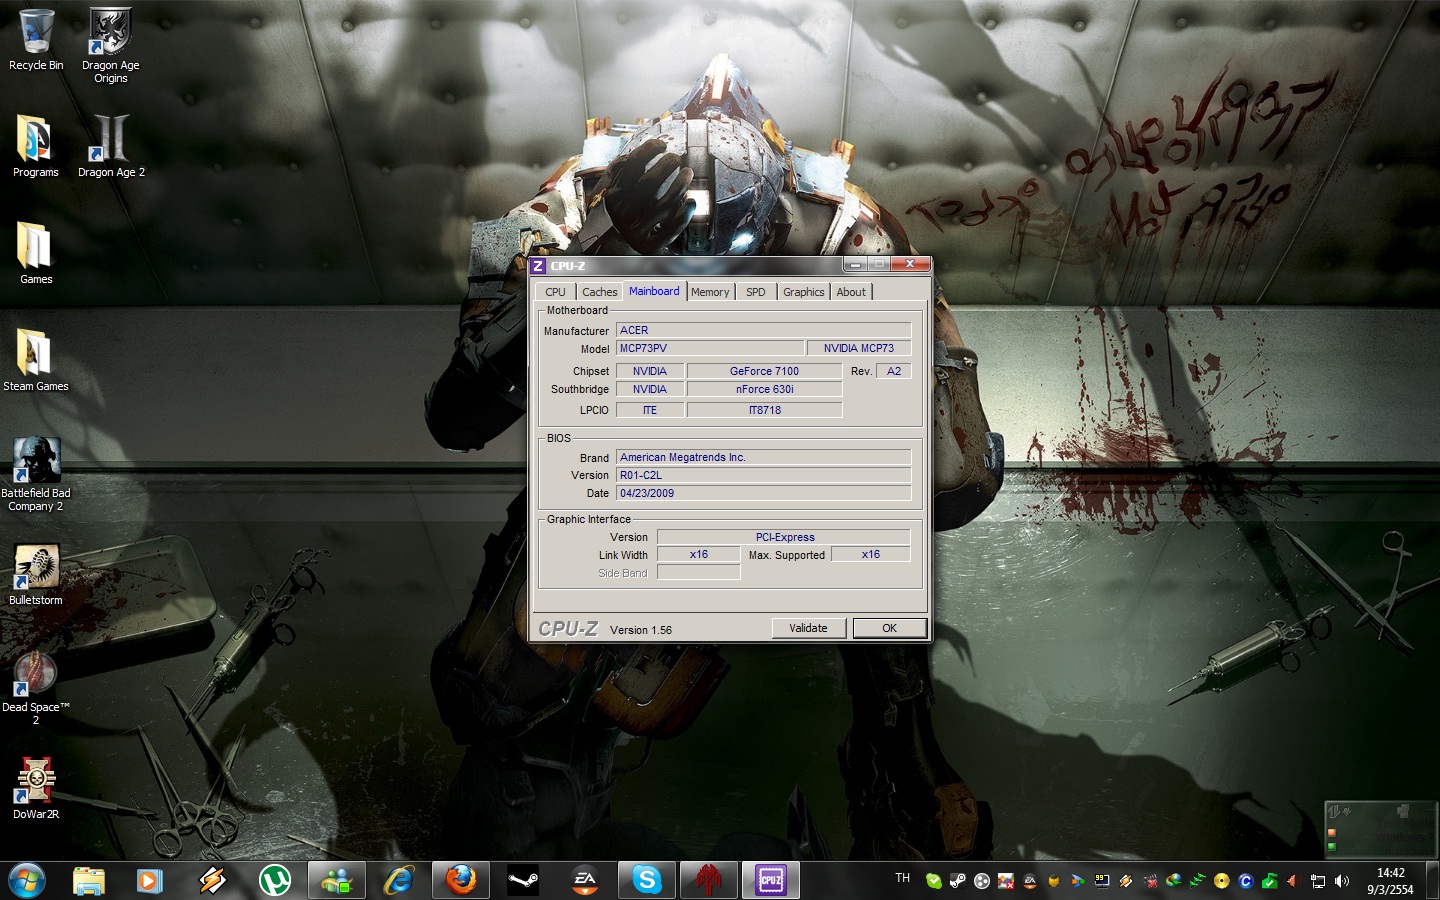The height and width of the screenshot is (900, 1440).
Task: Switch to the CPU tab in CPU-Z
Action: (x=555, y=292)
